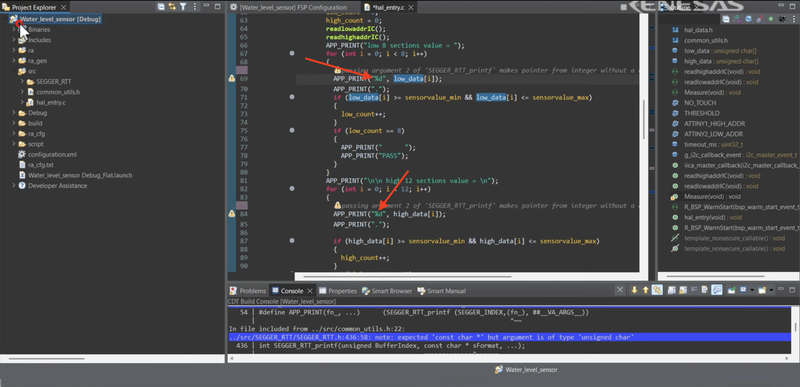Open the Smart Browser tab
Image resolution: width=800 pixels, height=387 pixels.
click(x=387, y=291)
